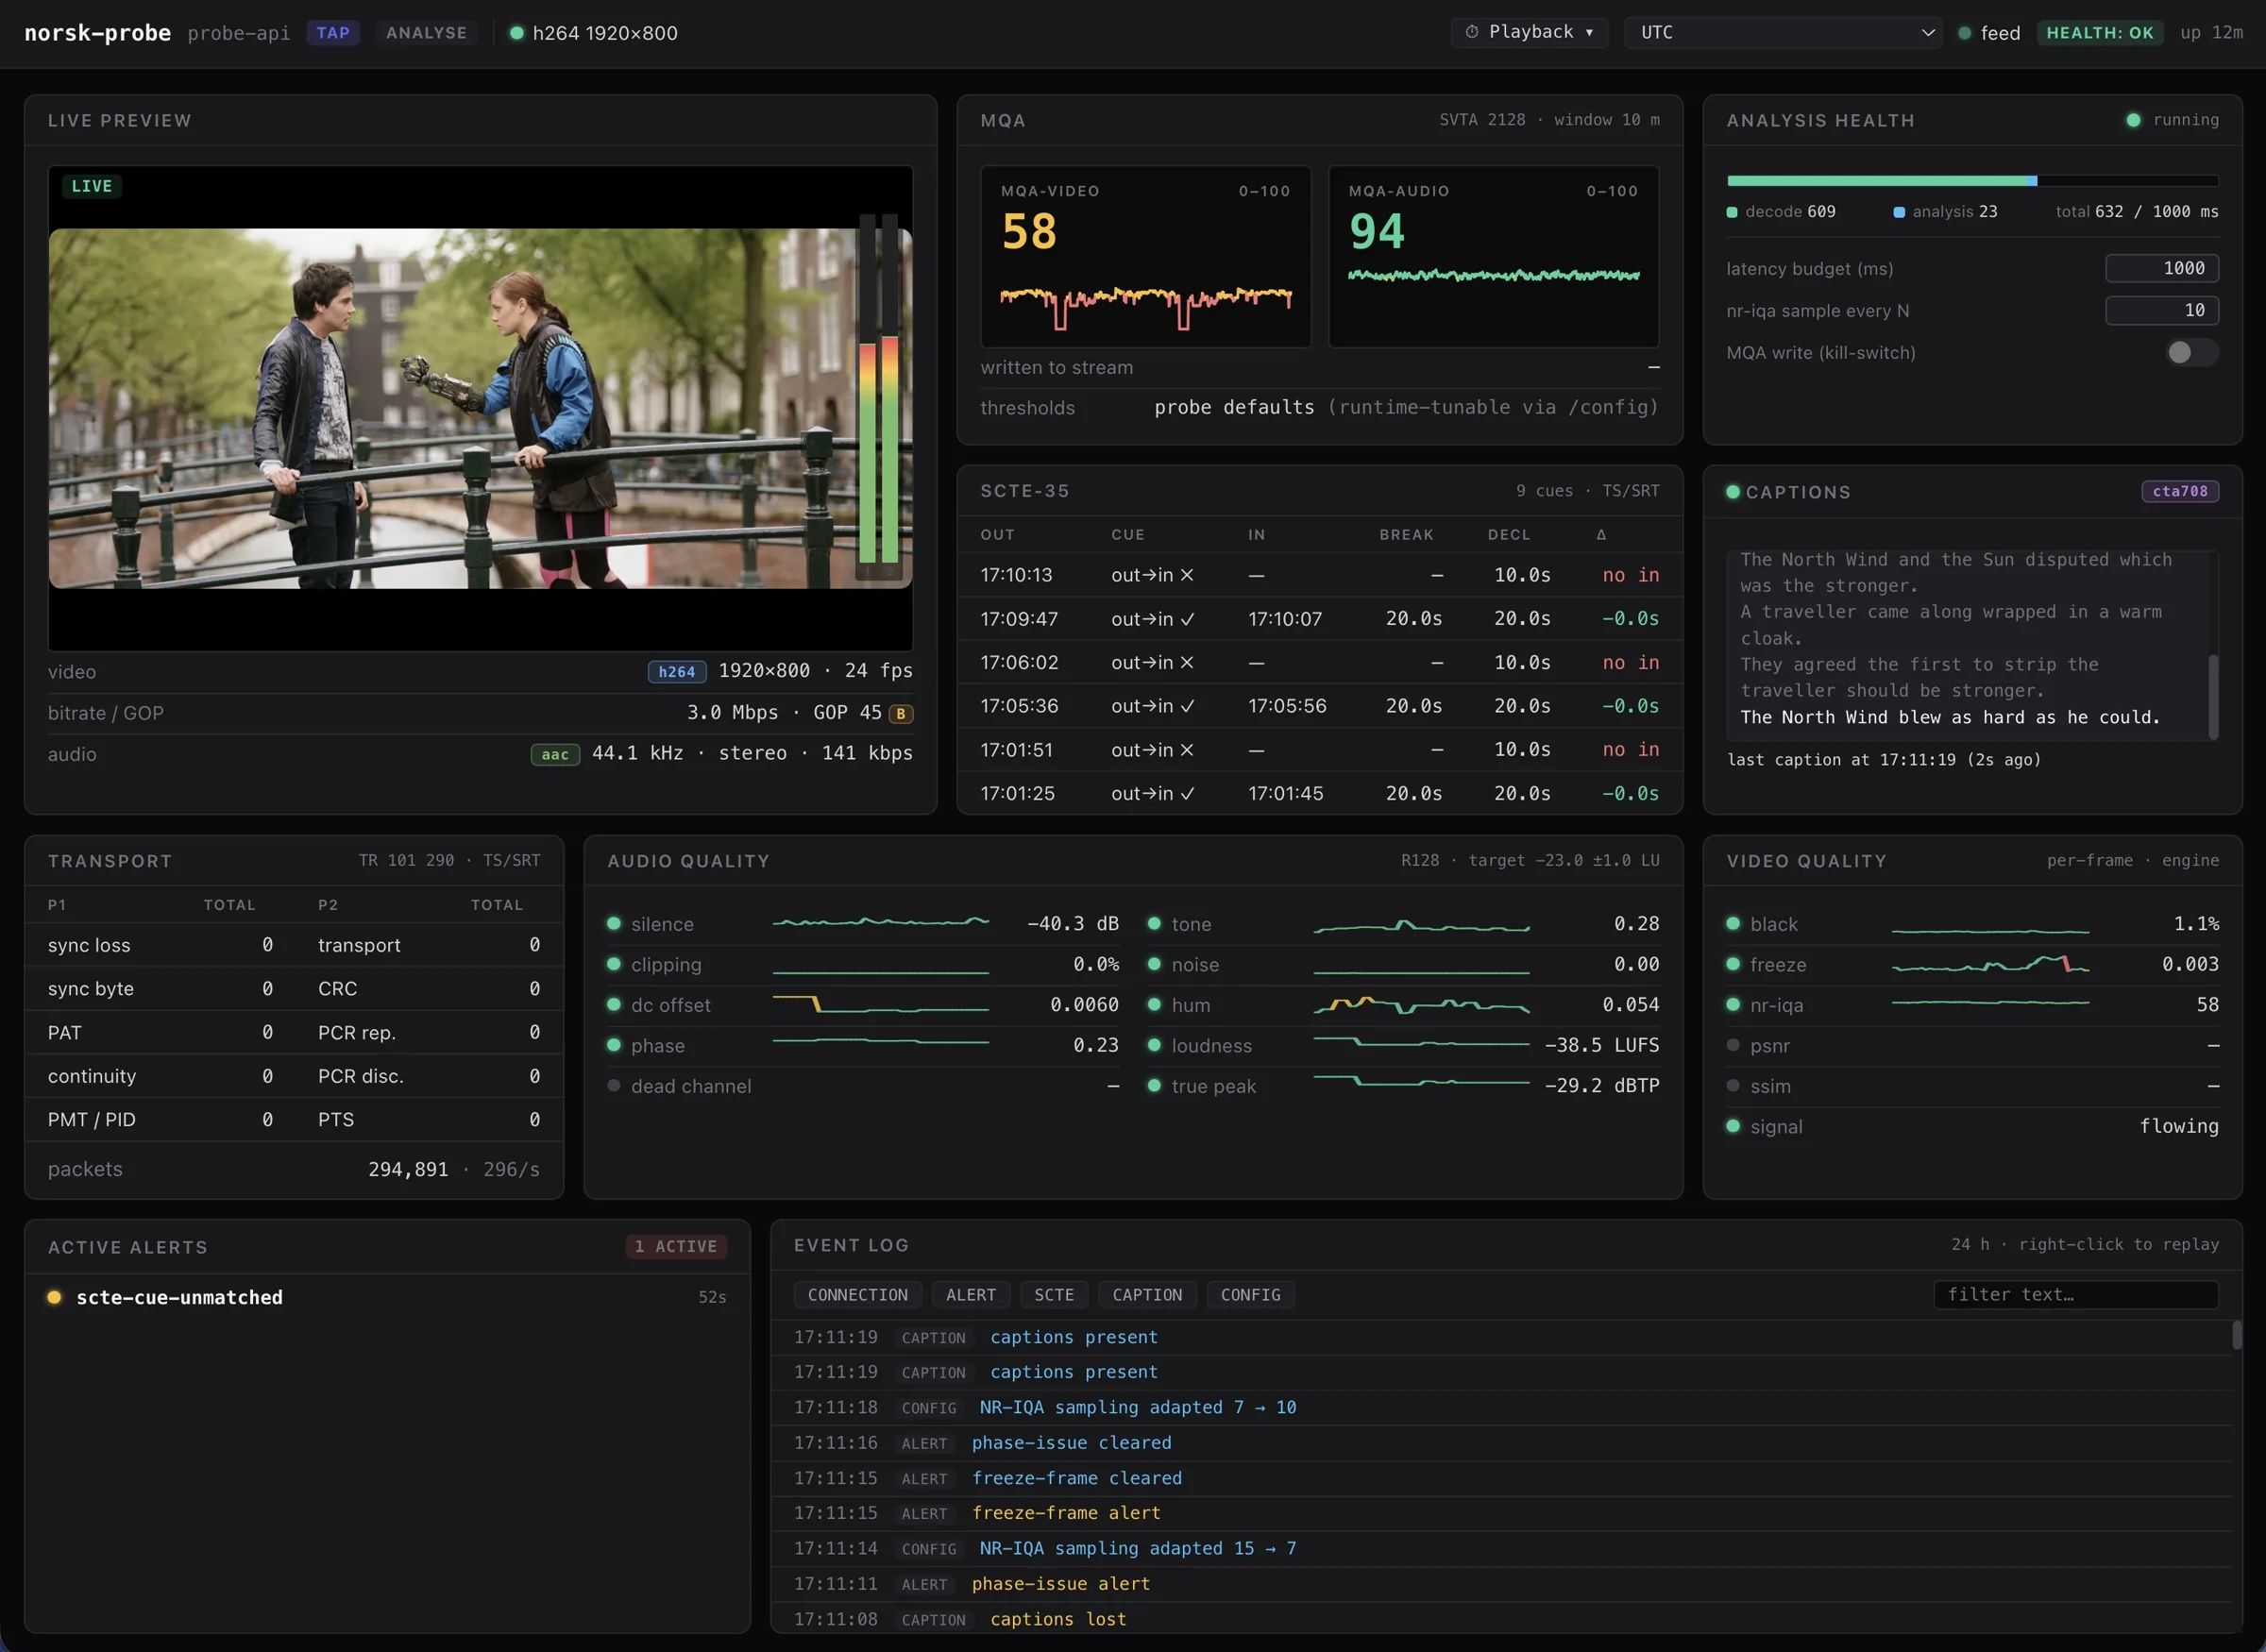This screenshot has width=2266, height=1652.
Task: Open the UTC timezone selector
Action: pyautogui.click(x=1783, y=32)
